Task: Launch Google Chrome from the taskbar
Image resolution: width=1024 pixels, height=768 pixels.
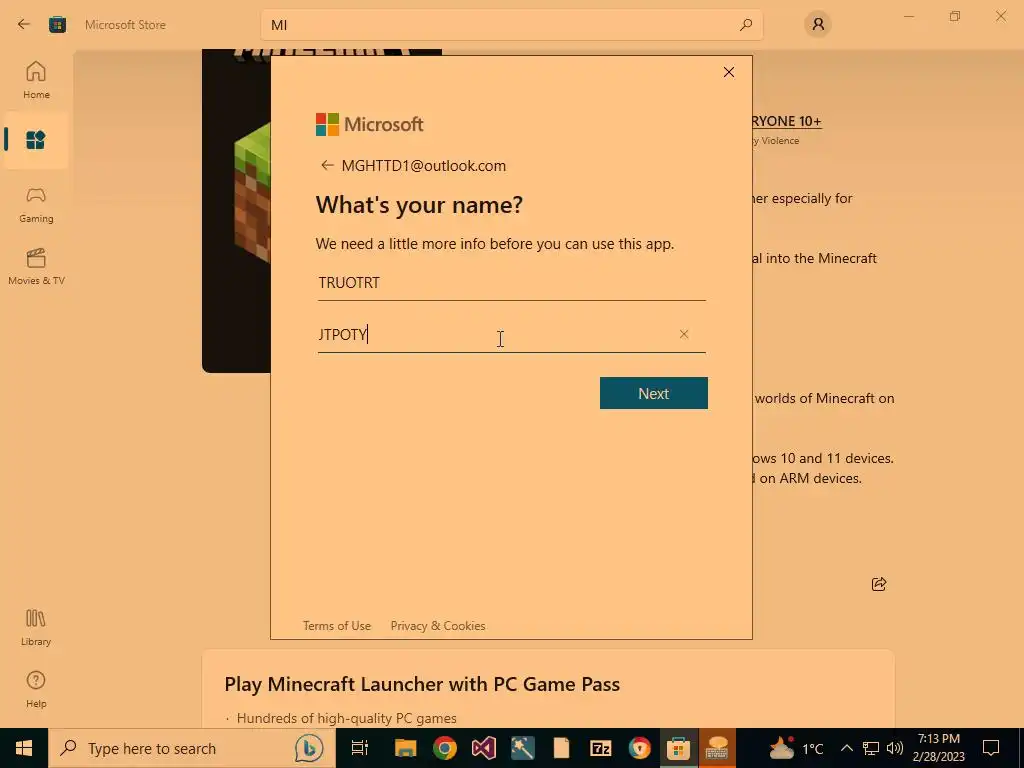Action: pos(445,748)
